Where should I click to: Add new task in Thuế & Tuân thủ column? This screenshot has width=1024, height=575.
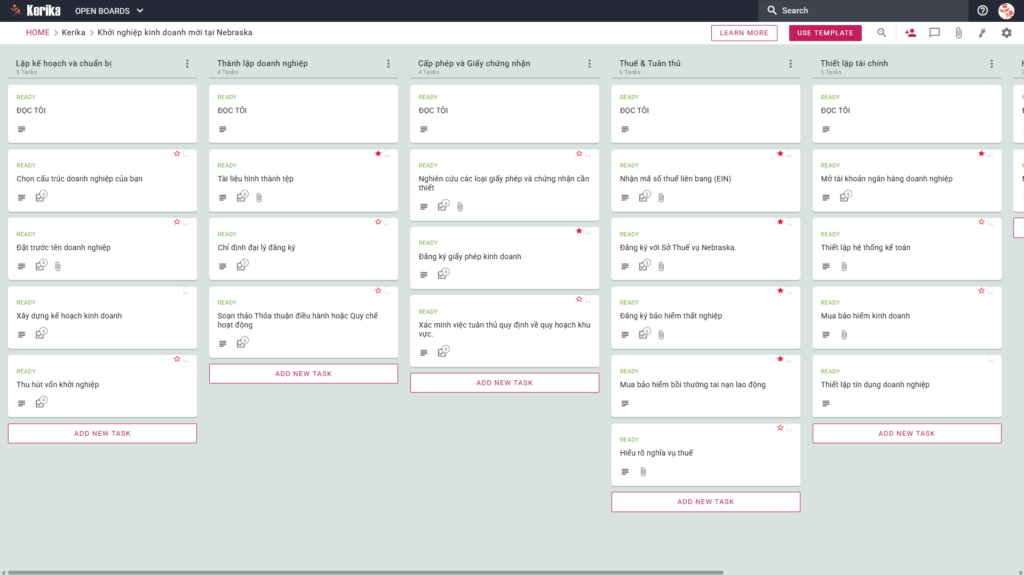705,502
